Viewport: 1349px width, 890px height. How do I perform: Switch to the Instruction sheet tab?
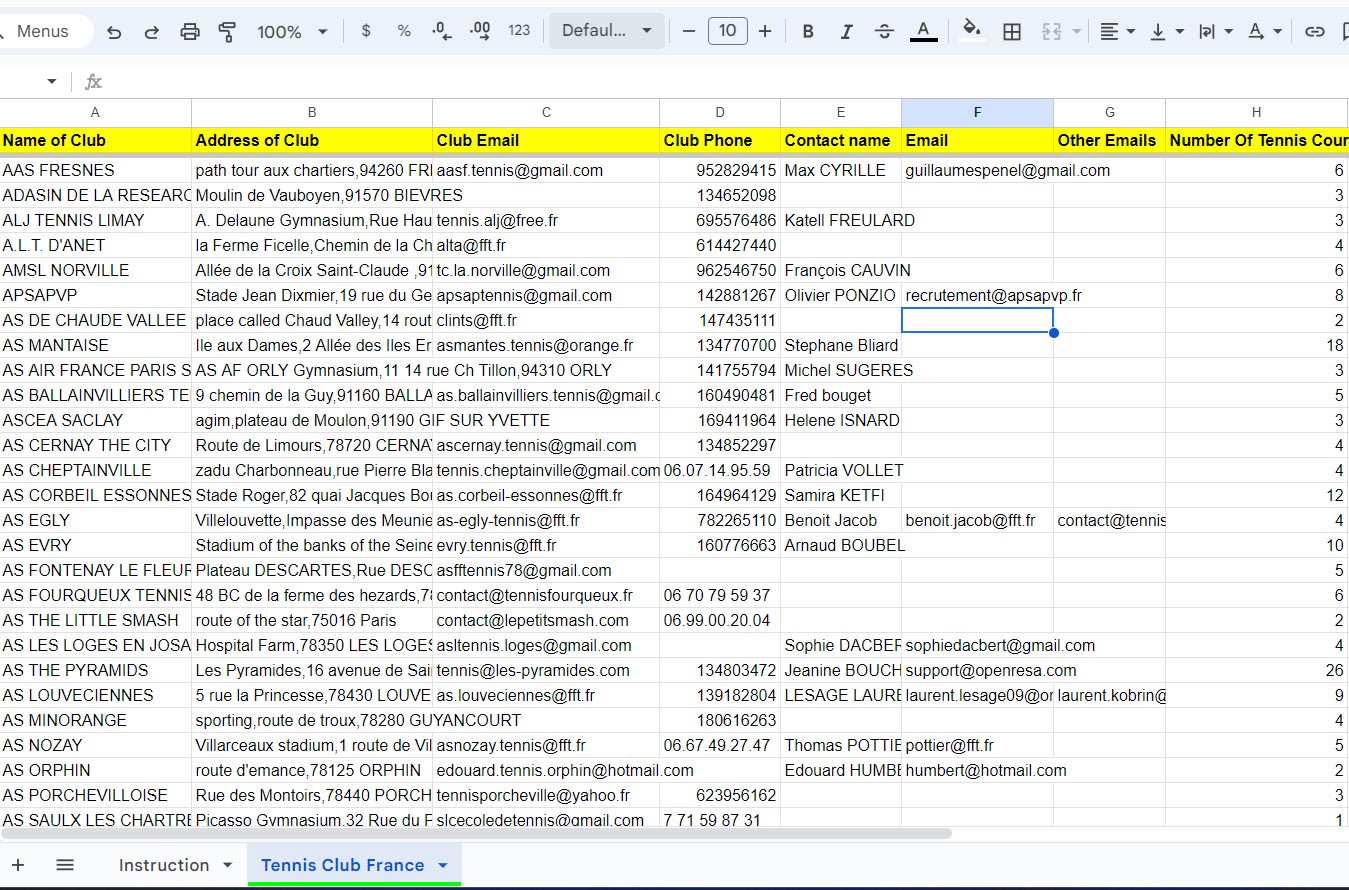coord(164,865)
